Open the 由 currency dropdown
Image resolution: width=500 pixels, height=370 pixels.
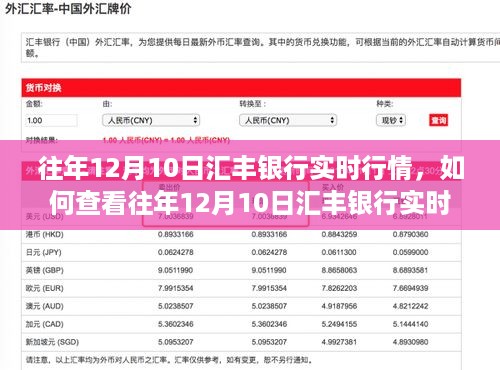151,120
